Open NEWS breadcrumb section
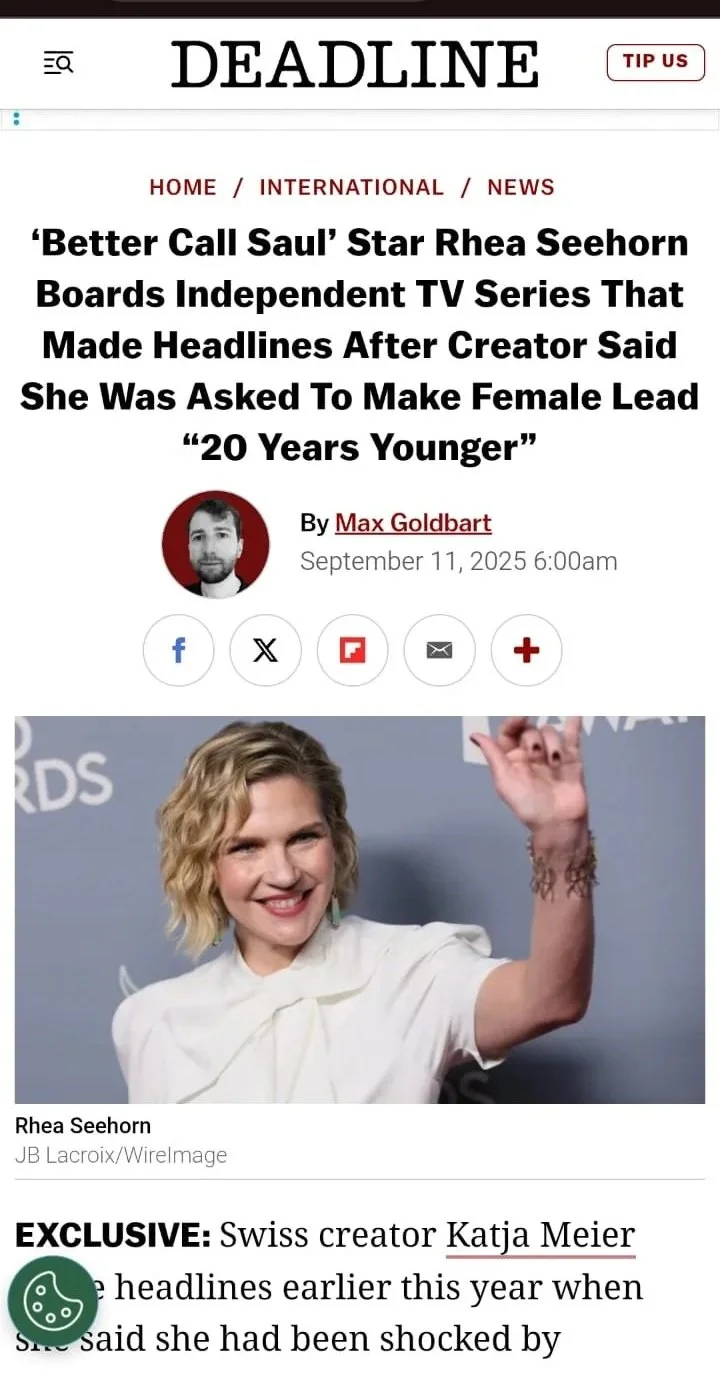 coord(521,187)
